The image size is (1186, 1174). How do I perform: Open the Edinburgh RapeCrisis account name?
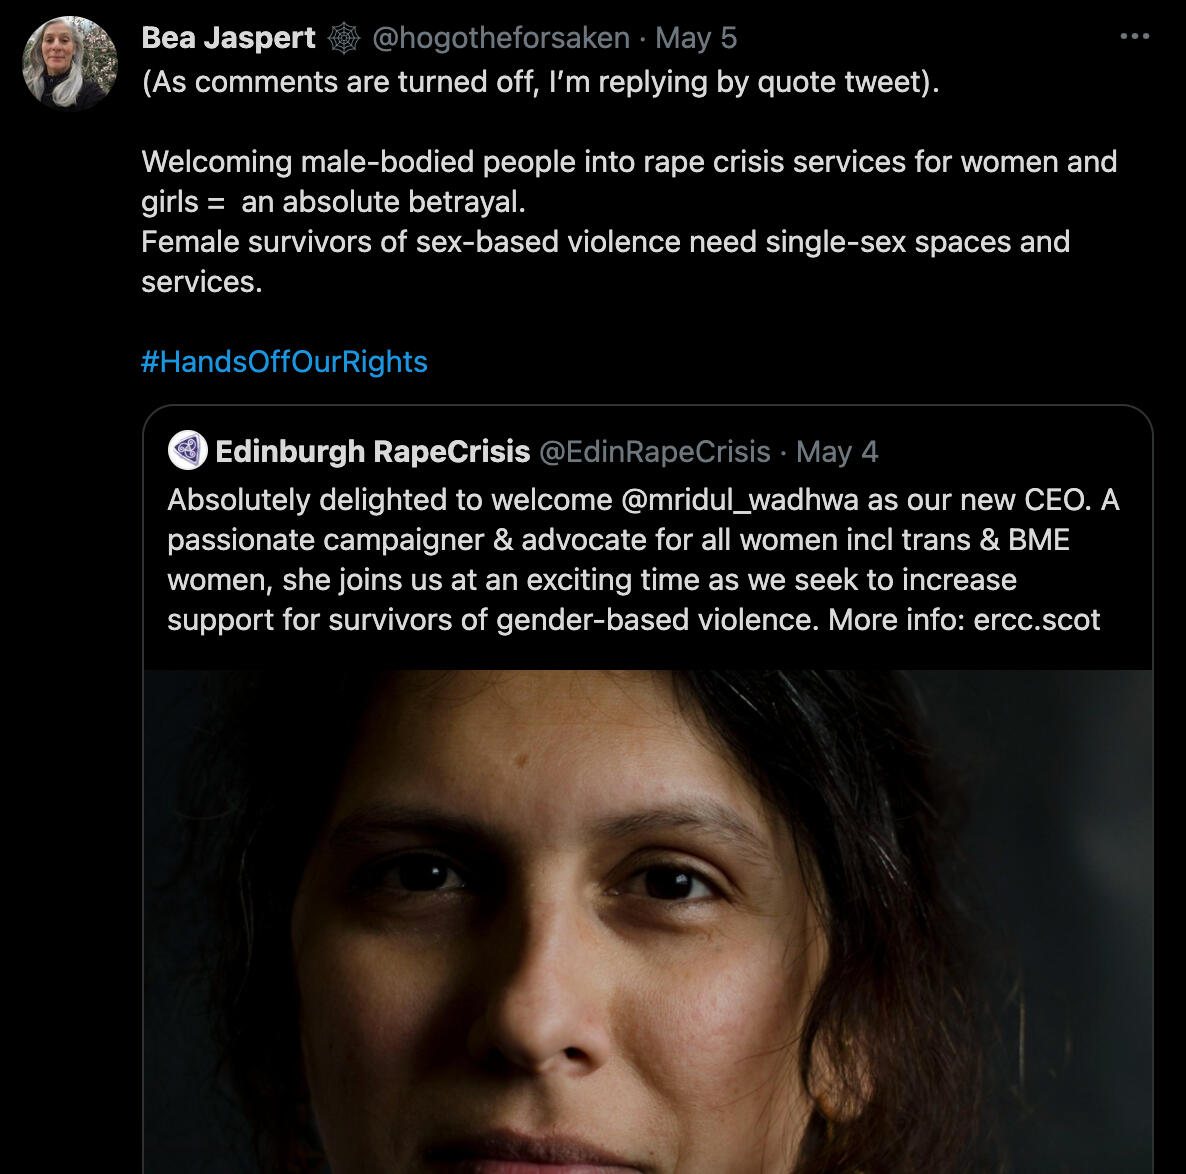click(372, 452)
